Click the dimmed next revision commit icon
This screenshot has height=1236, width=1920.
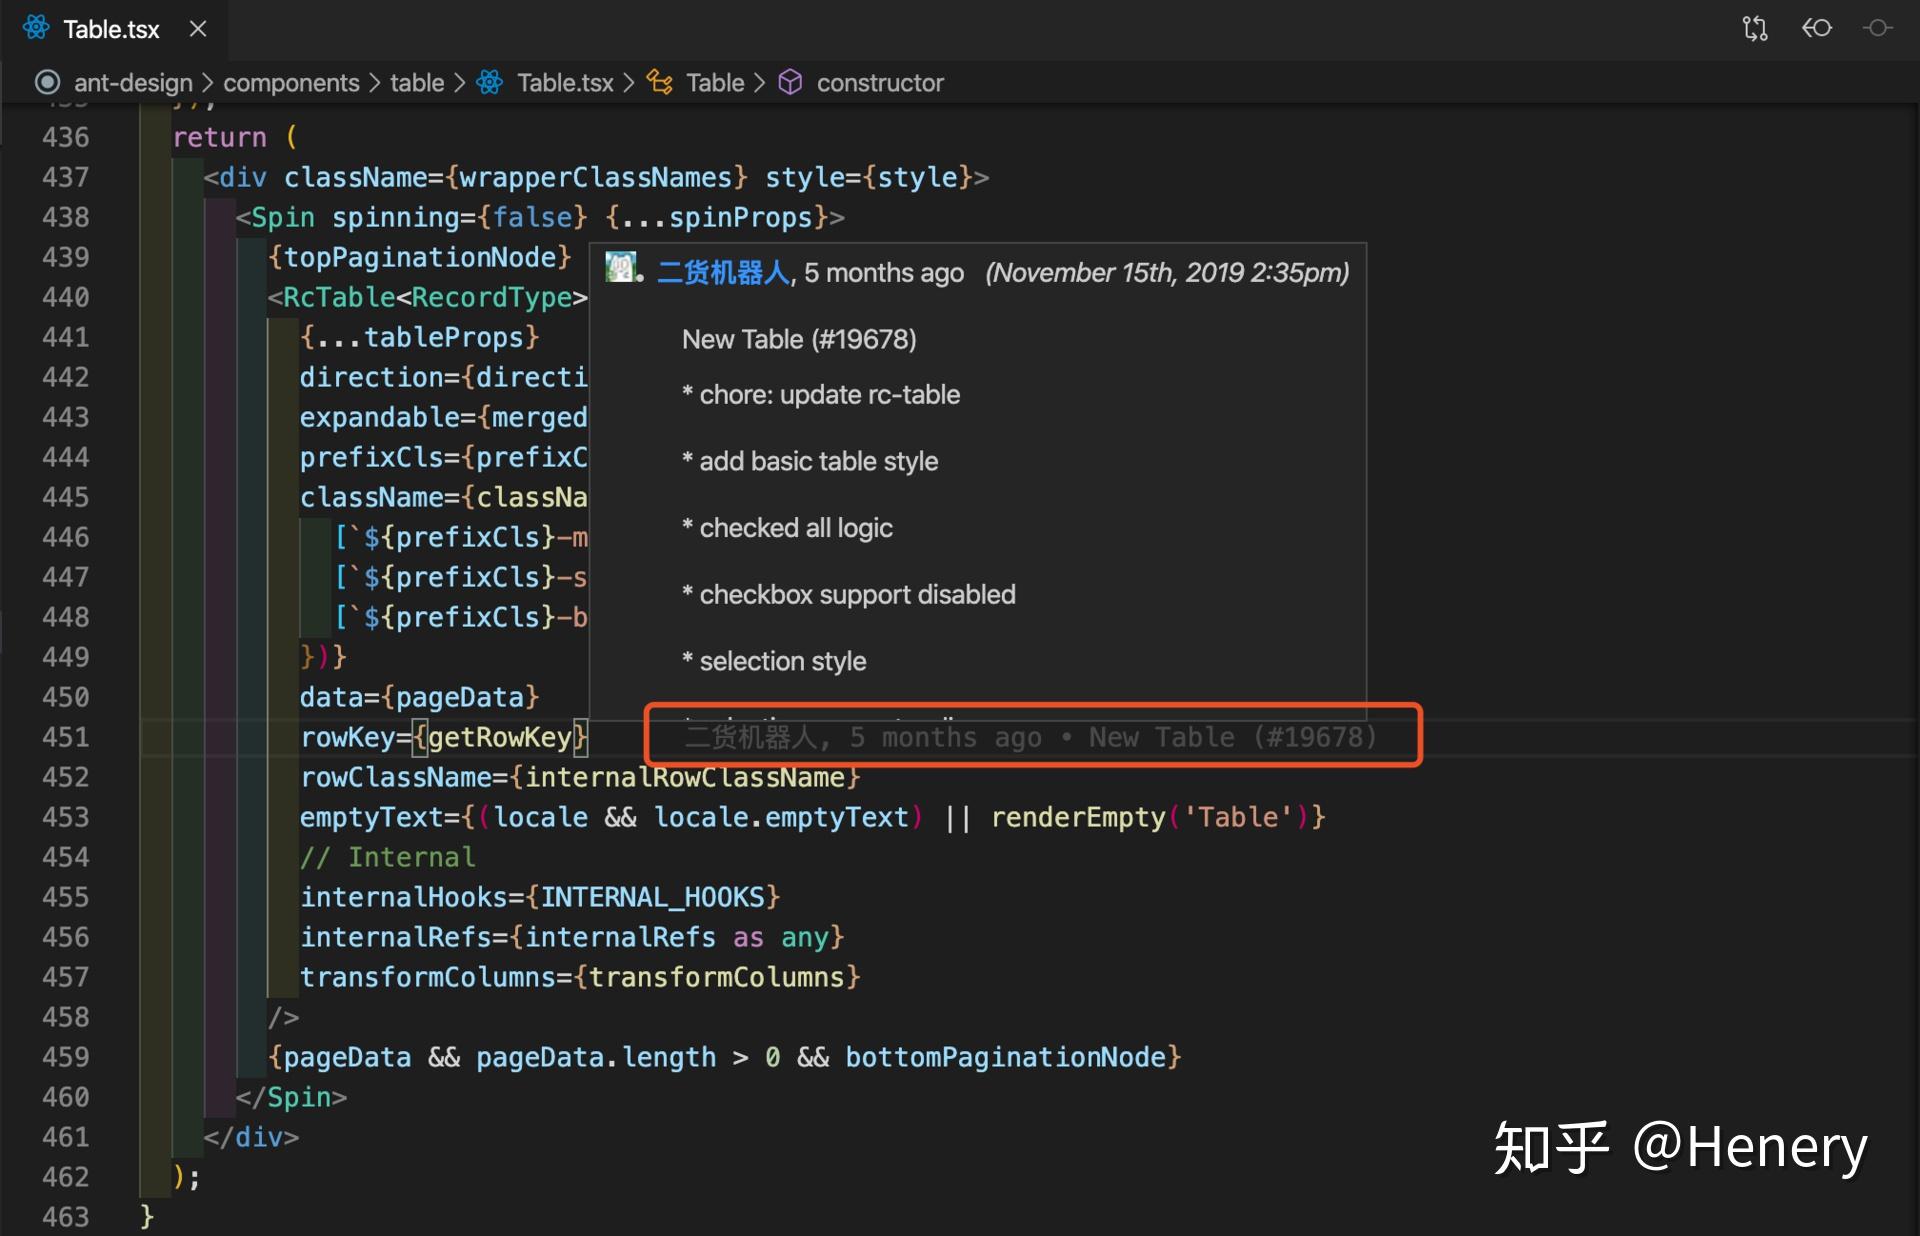point(1877,28)
